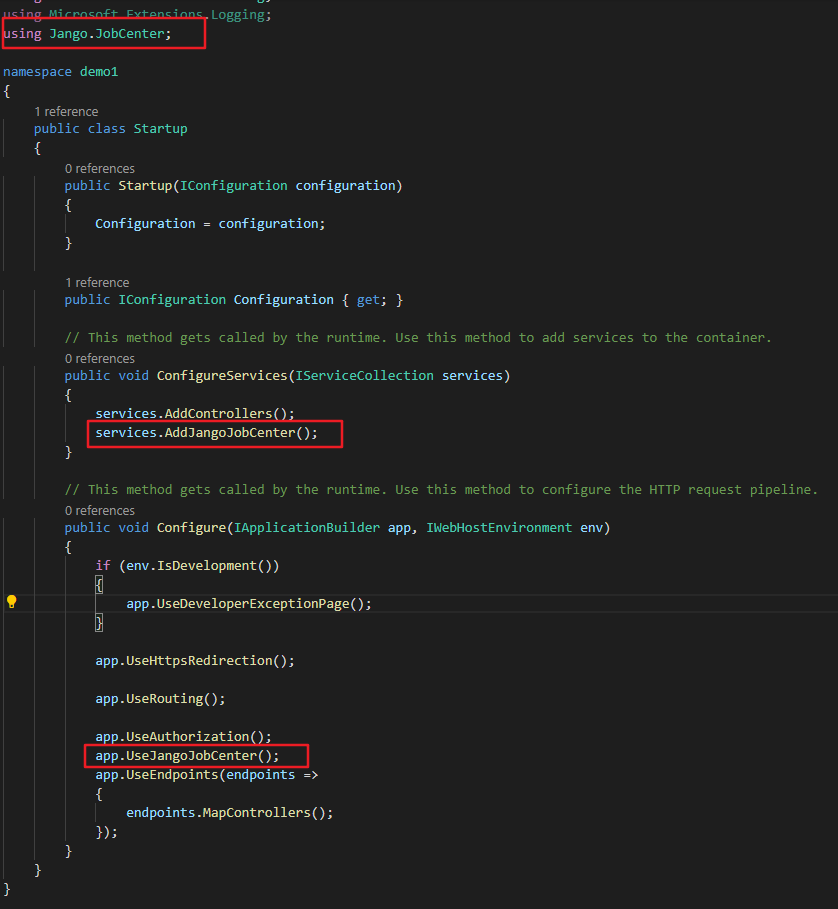Screen dimensions: 838x909
Task: Click the highlighted closing brace after UseDeveloperExceptionPage
Action: point(99,623)
